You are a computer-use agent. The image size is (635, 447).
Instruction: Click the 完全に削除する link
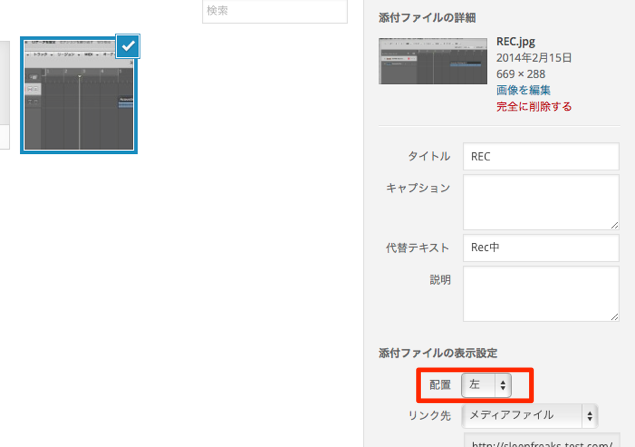(x=534, y=106)
